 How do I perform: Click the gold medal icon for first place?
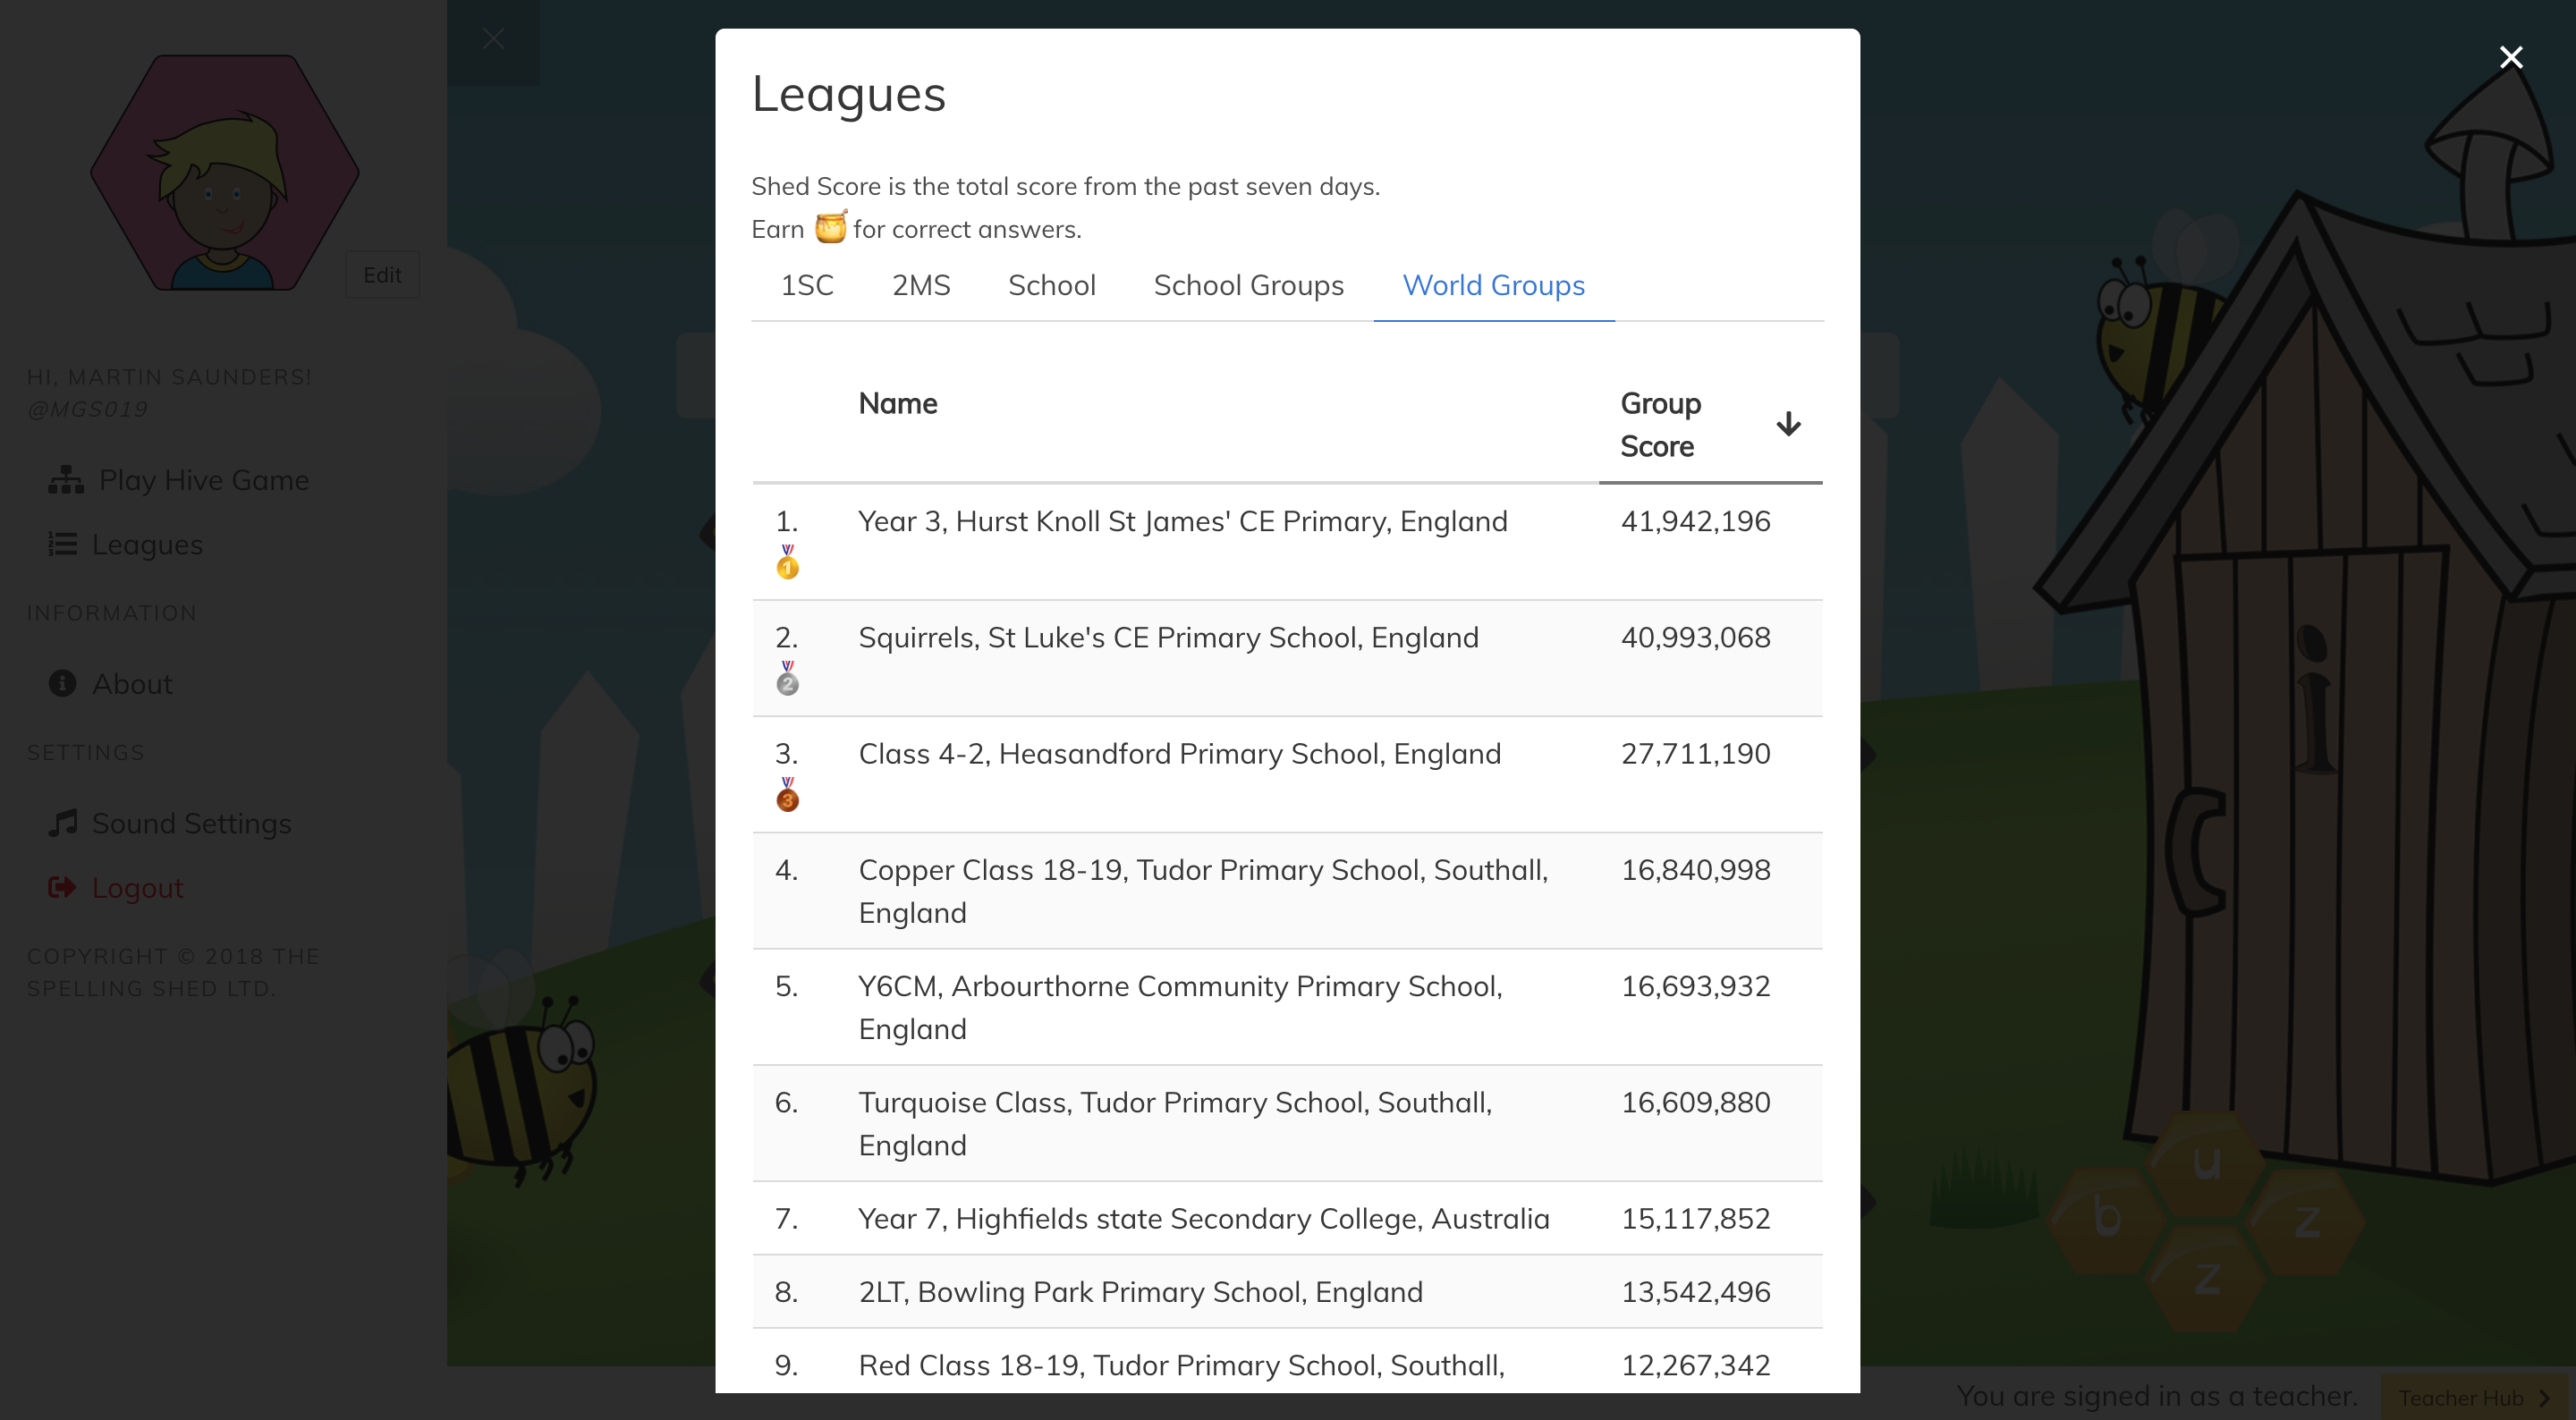(787, 563)
